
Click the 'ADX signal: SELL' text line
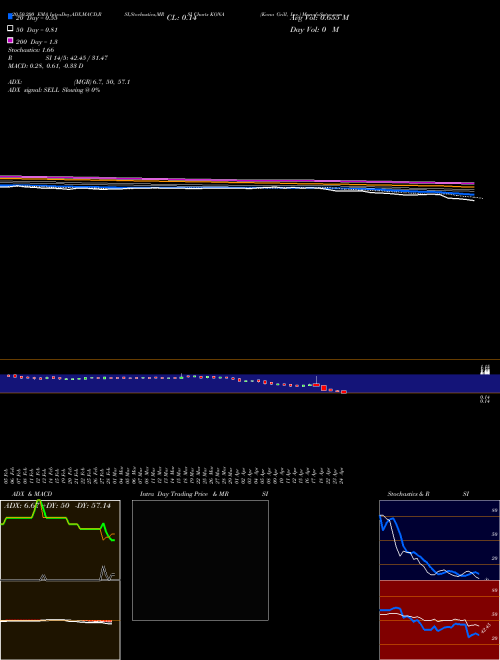[54, 90]
